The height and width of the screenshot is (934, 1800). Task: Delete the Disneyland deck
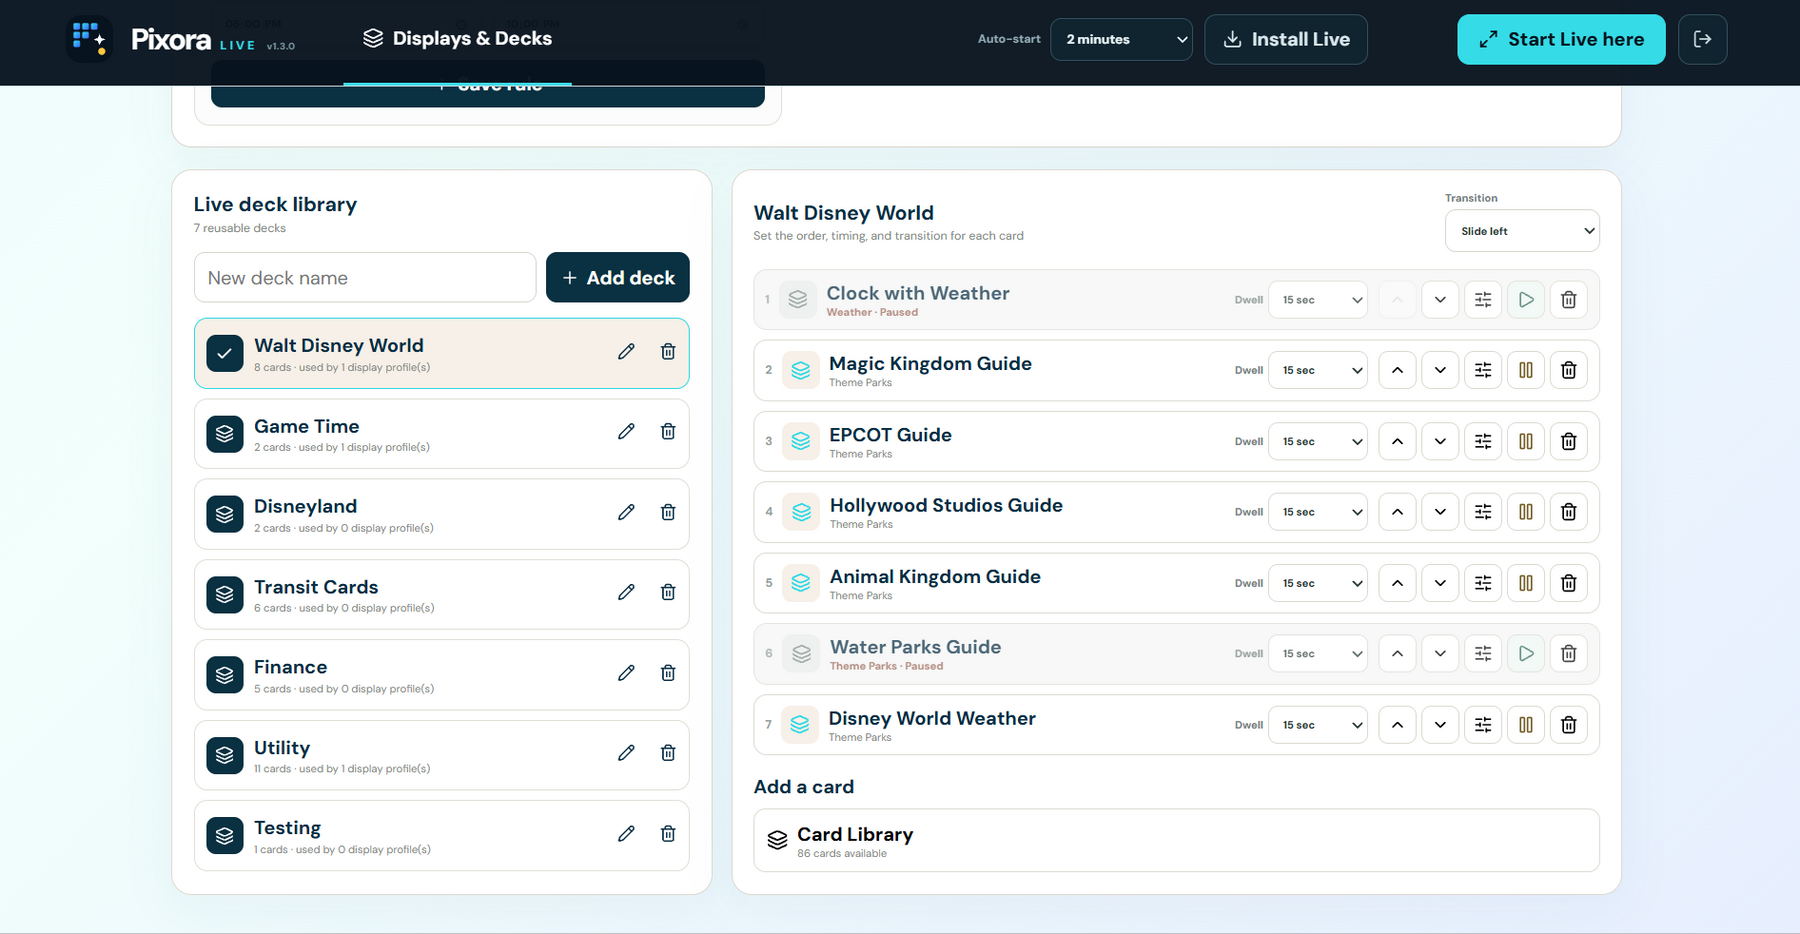668,512
